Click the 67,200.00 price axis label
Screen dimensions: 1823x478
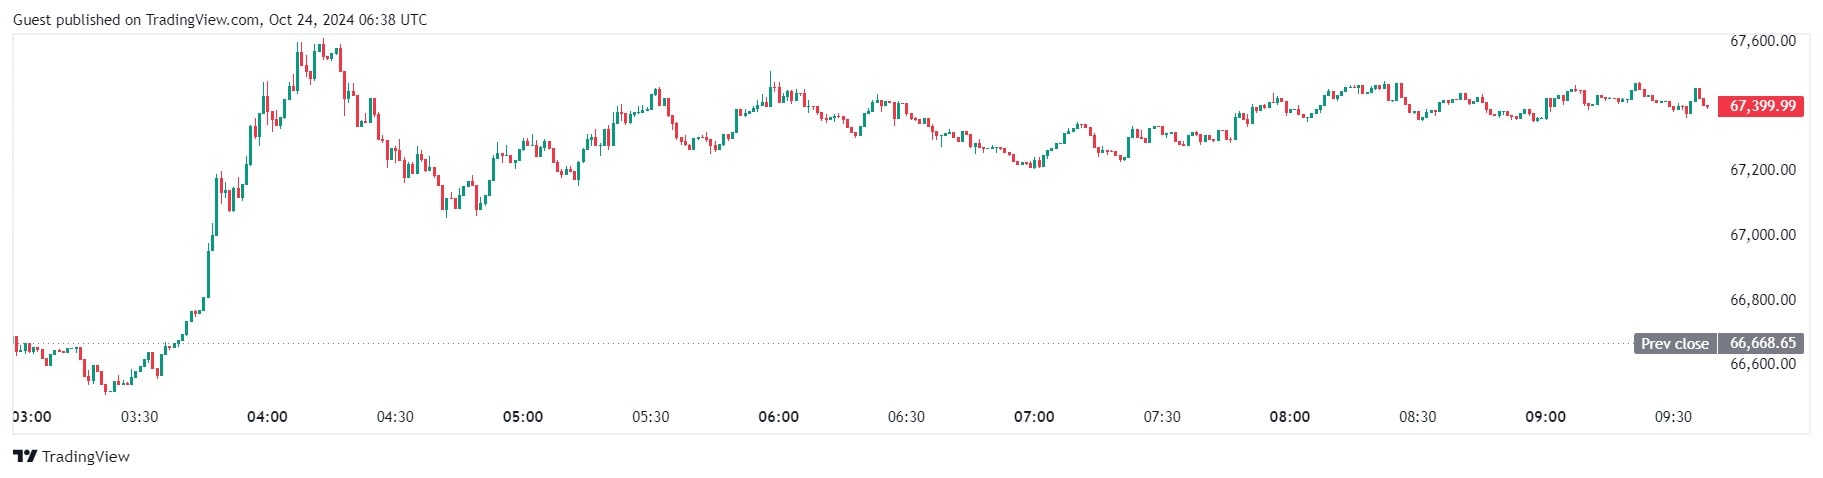tap(1762, 170)
